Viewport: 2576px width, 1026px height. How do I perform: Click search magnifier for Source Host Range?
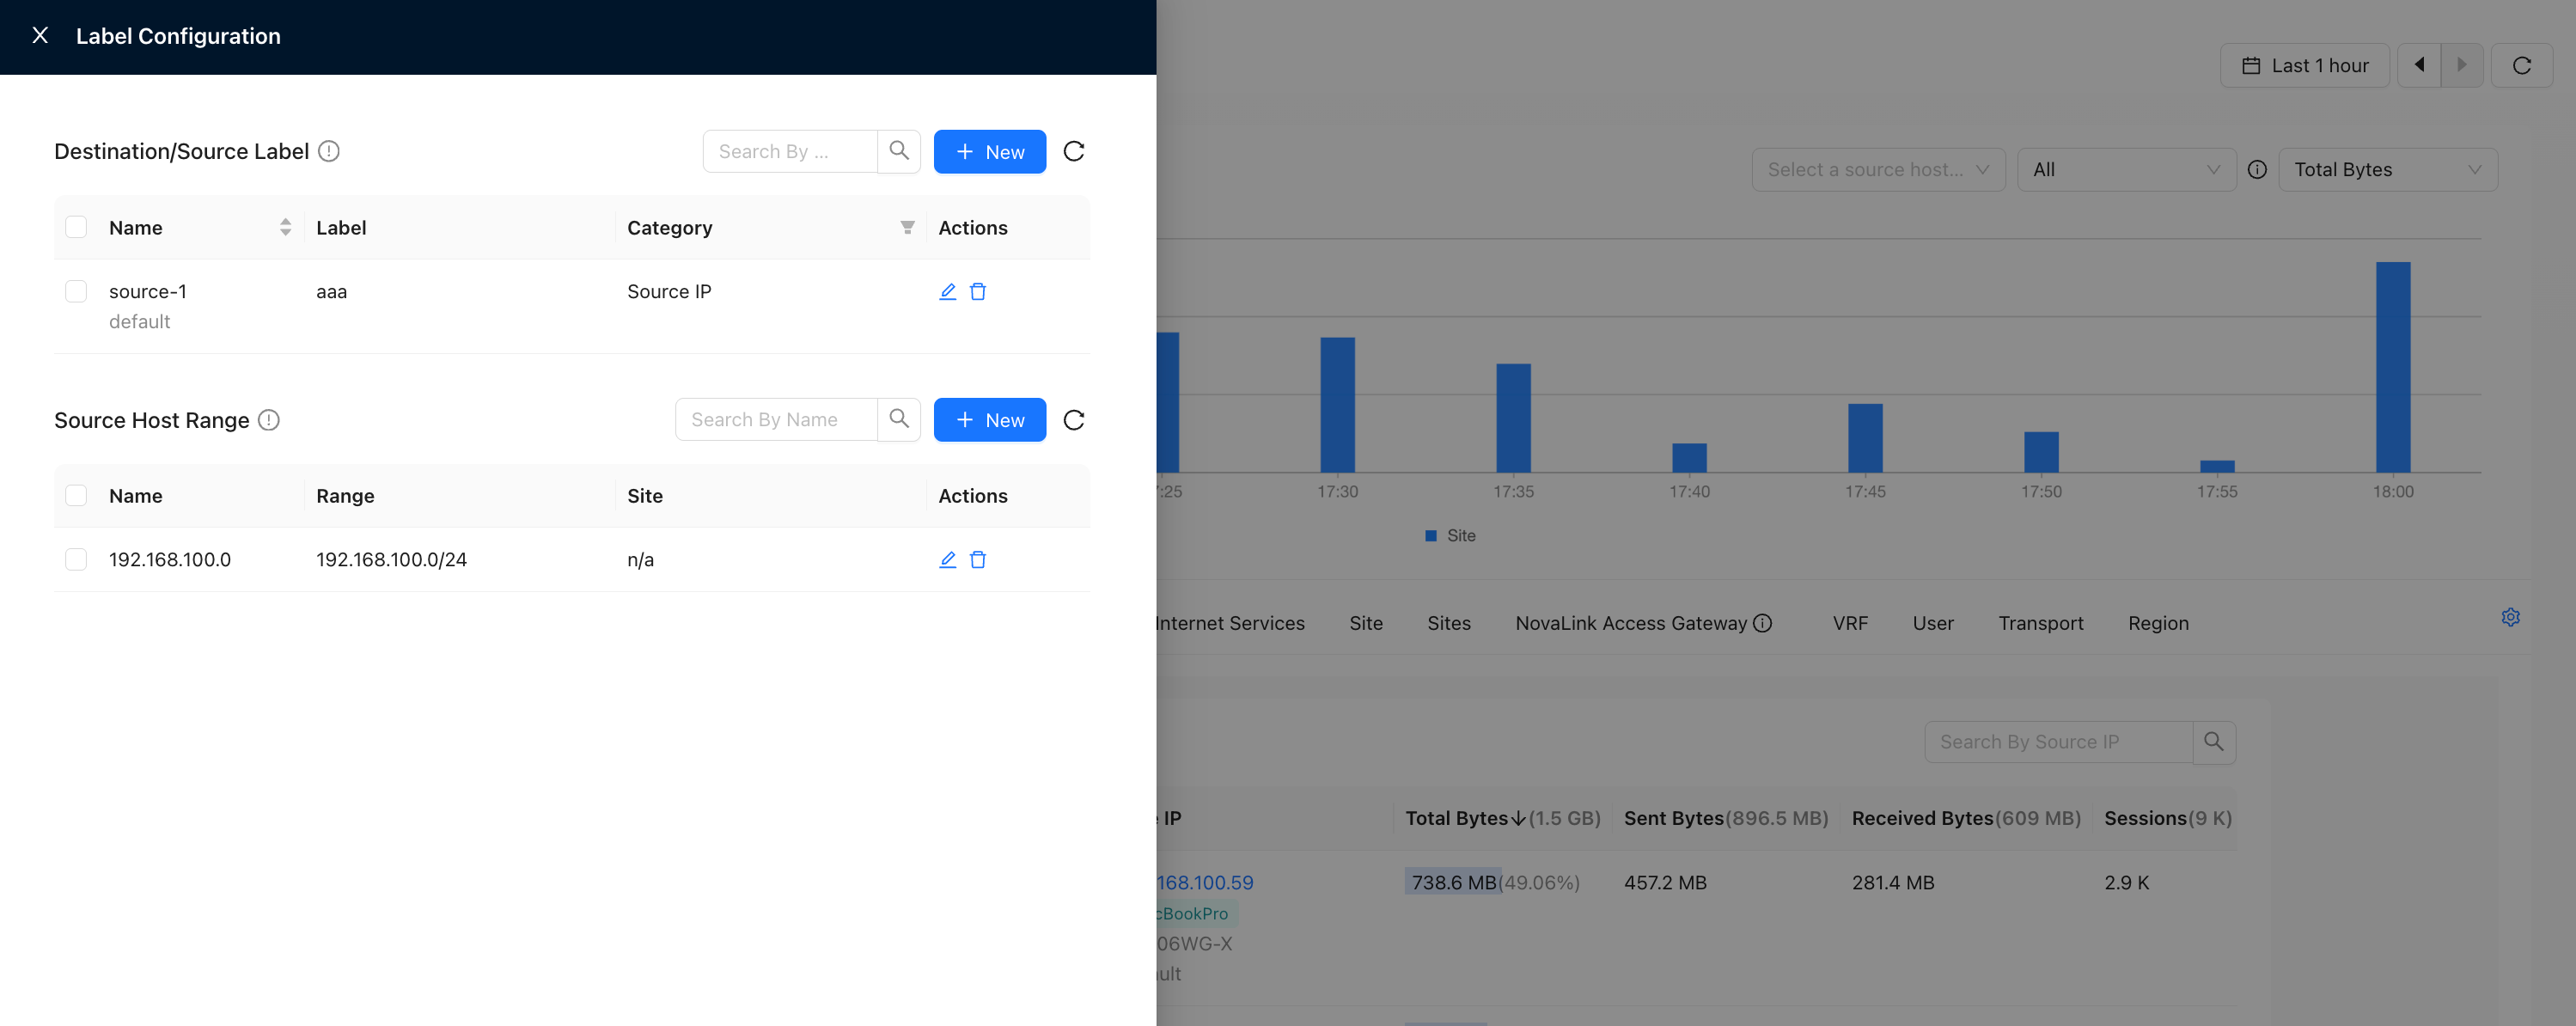click(x=899, y=419)
